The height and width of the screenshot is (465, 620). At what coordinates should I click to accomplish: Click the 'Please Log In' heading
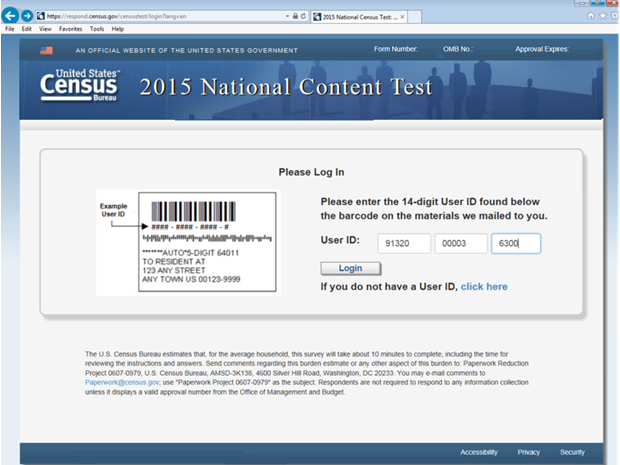tap(312, 172)
